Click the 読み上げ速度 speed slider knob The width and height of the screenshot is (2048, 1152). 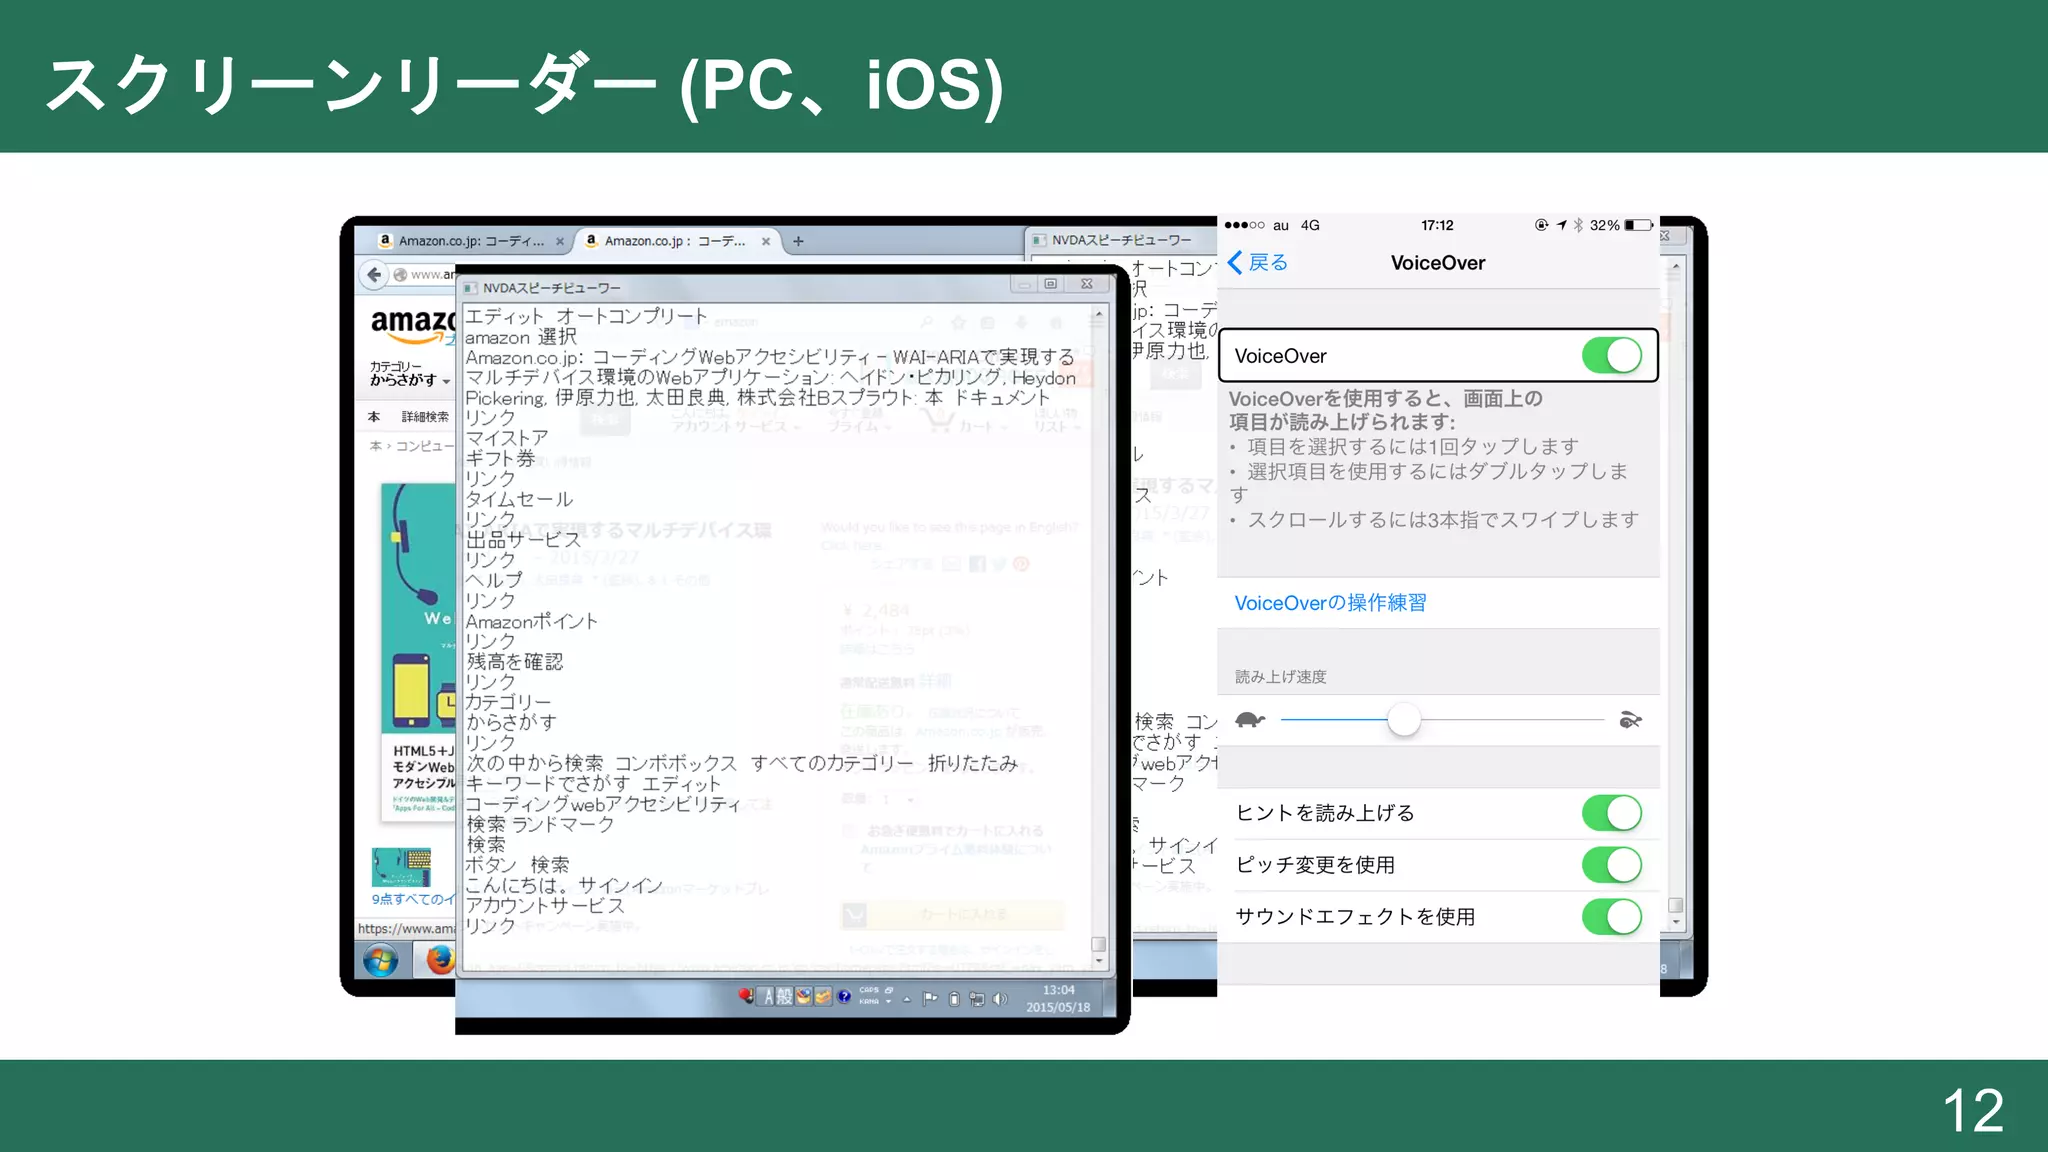pos(1404,719)
